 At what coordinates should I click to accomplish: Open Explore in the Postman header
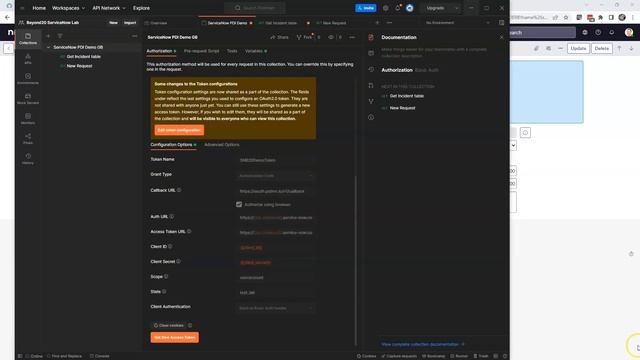click(x=141, y=8)
